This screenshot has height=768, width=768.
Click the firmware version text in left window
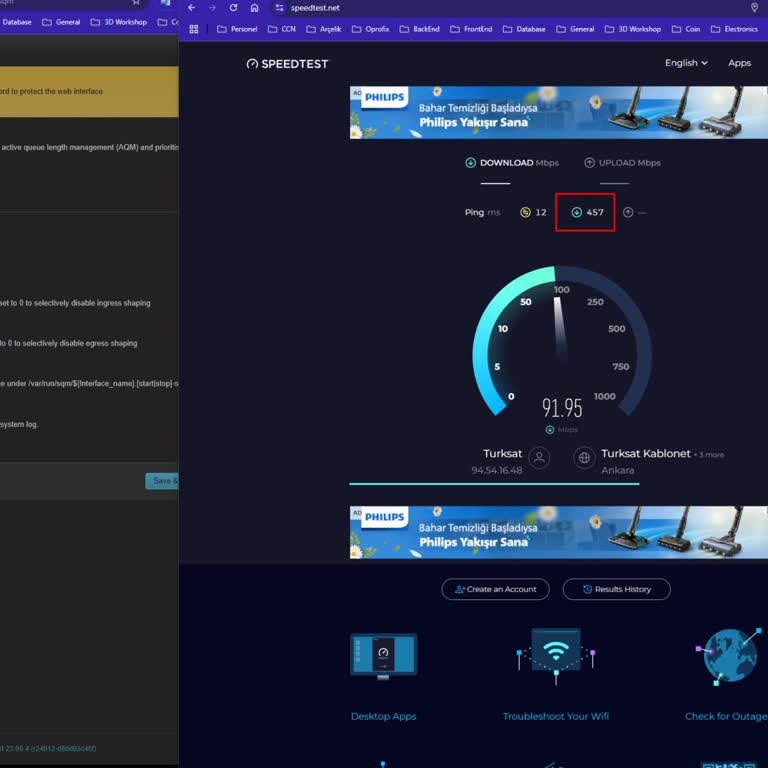click(x=48, y=748)
